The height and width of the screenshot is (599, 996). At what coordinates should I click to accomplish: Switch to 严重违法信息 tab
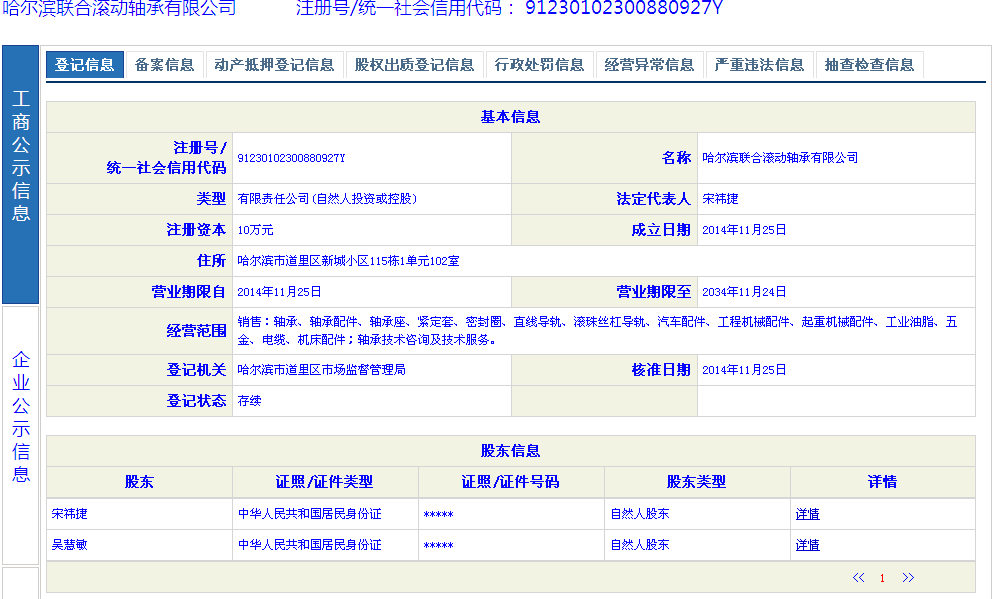coord(759,65)
